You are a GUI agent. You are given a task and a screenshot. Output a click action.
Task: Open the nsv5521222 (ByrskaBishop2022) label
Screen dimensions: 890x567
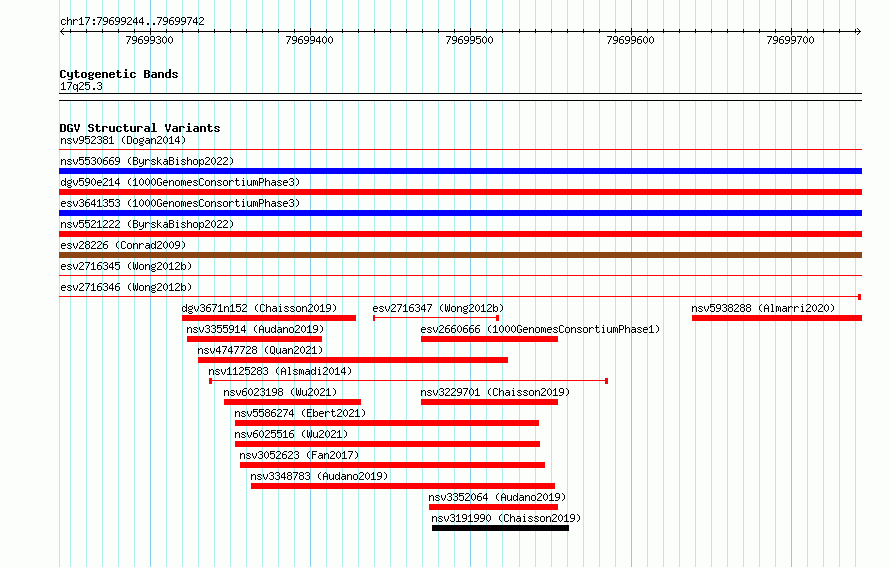(x=147, y=224)
